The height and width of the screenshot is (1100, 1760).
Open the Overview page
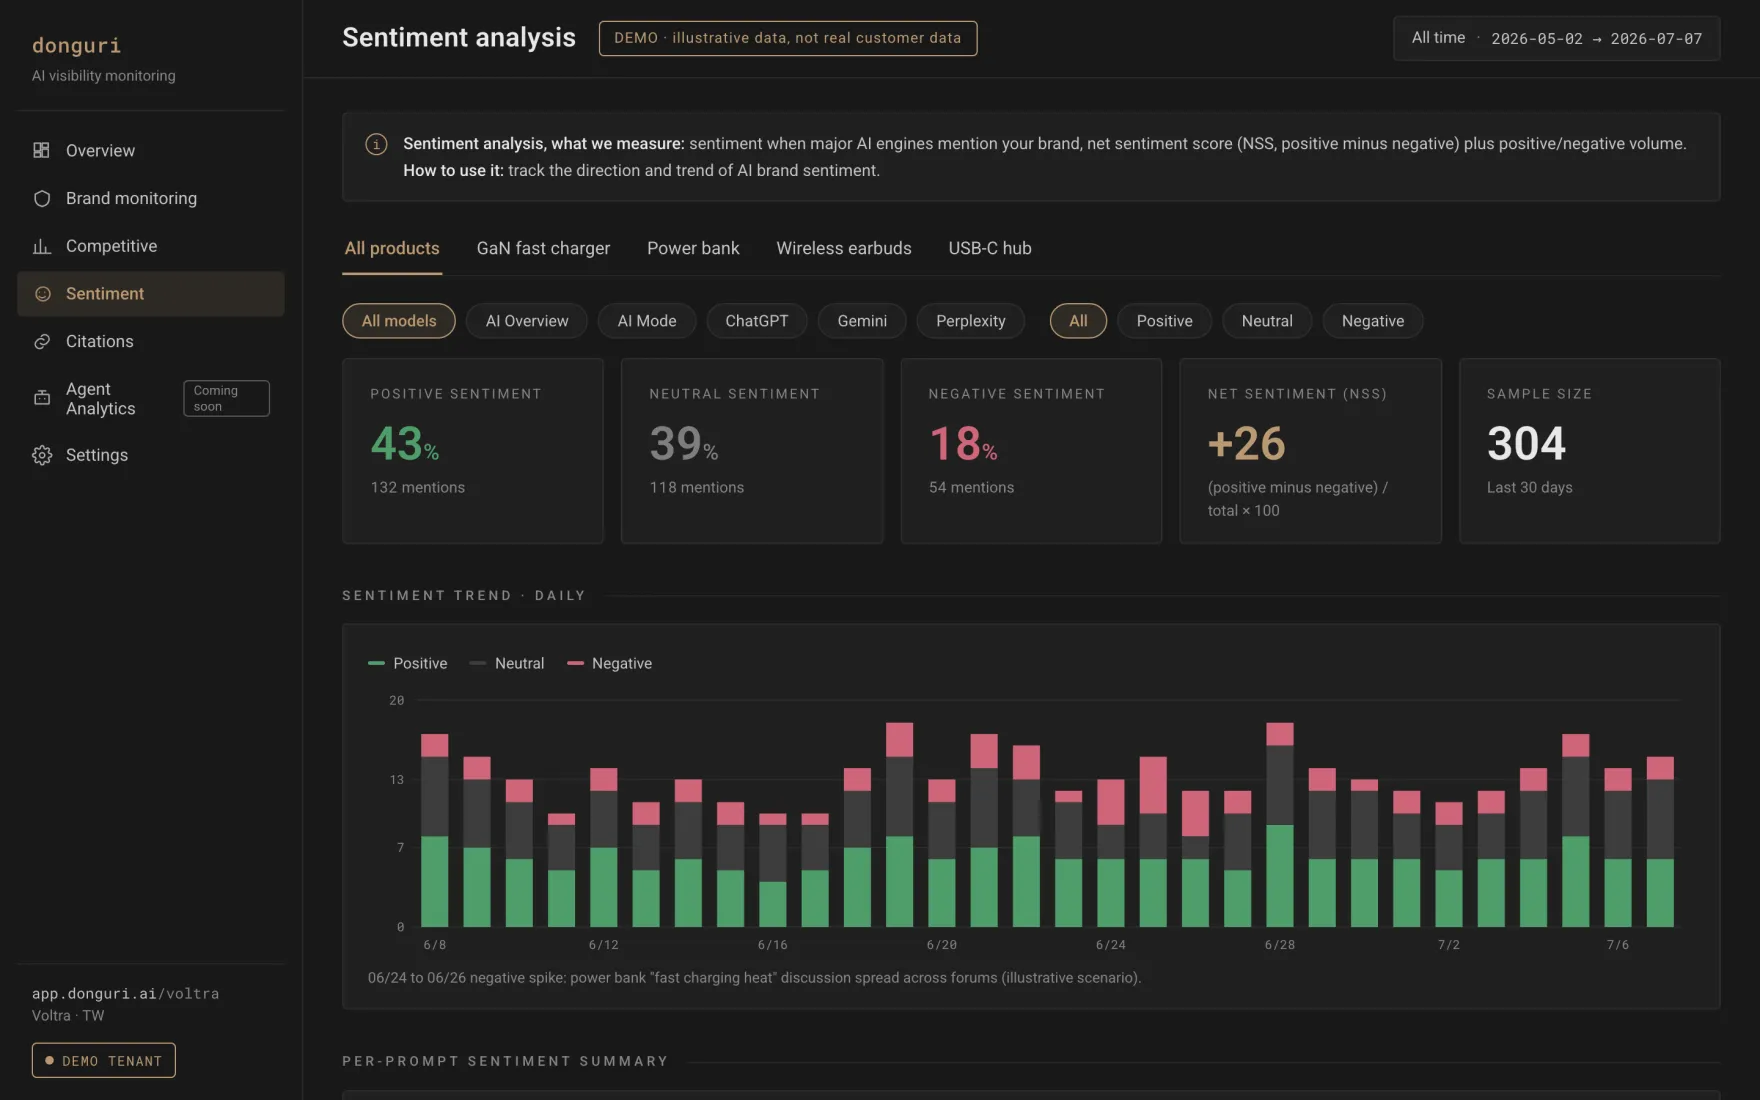coord(151,150)
